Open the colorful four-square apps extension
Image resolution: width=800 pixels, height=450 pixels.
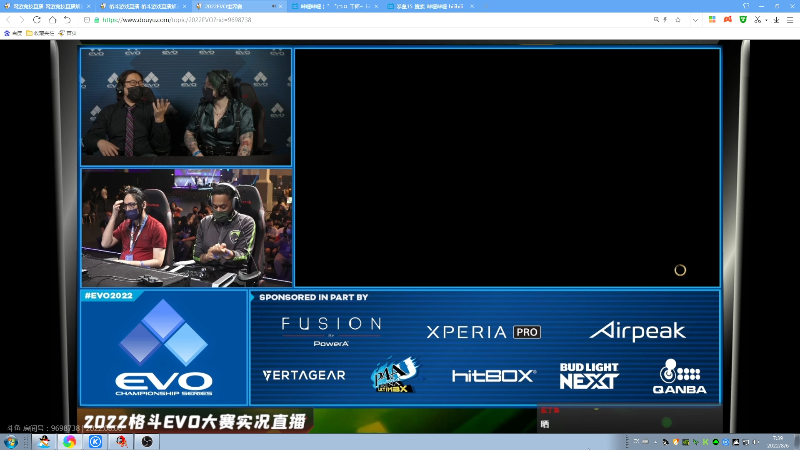coord(712,19)
